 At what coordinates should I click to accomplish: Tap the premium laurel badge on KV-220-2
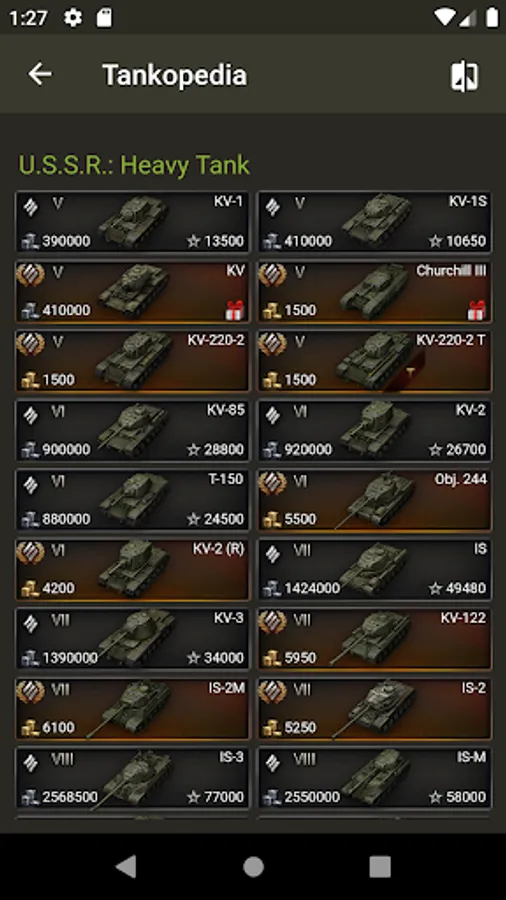coord(31,344)
